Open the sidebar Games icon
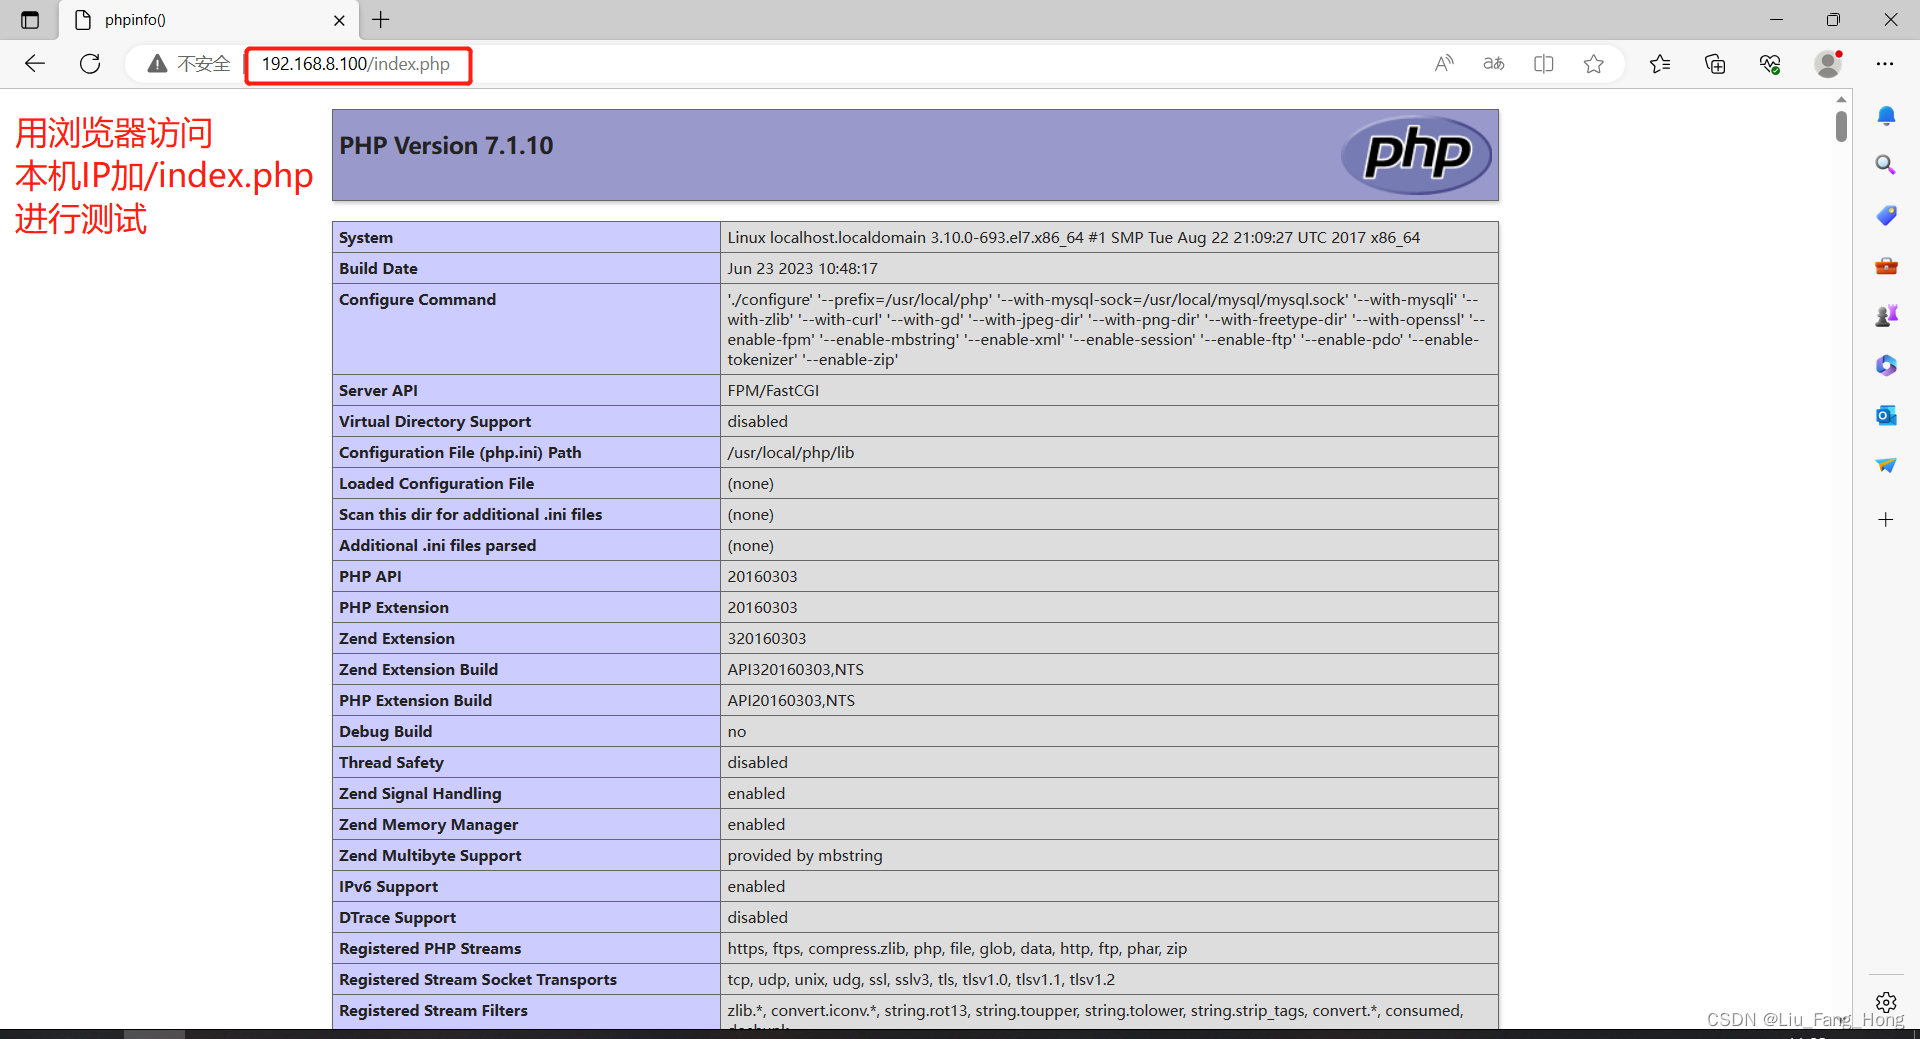 tap(1886, 316)
